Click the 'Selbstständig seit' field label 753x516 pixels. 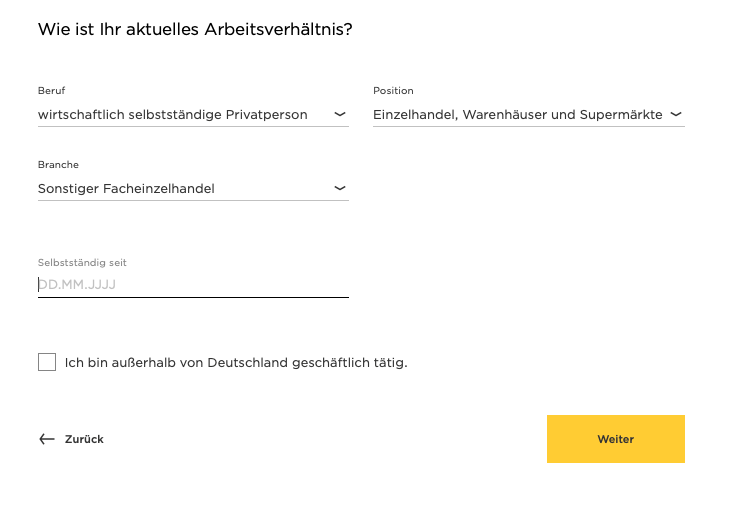click(x=82, y=262)
